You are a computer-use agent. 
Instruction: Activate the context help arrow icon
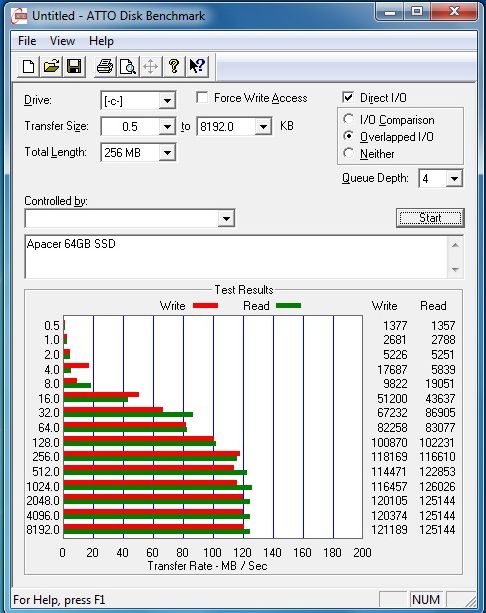click(x=197, y=66)
